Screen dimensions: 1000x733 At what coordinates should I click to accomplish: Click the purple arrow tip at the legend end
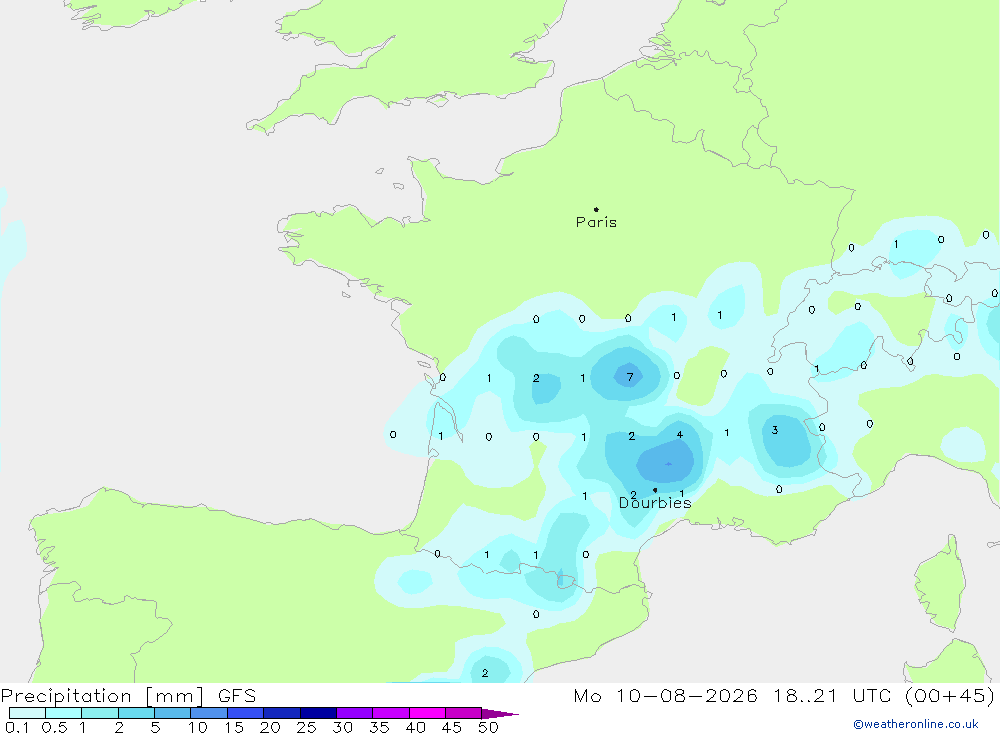point(500,714)
